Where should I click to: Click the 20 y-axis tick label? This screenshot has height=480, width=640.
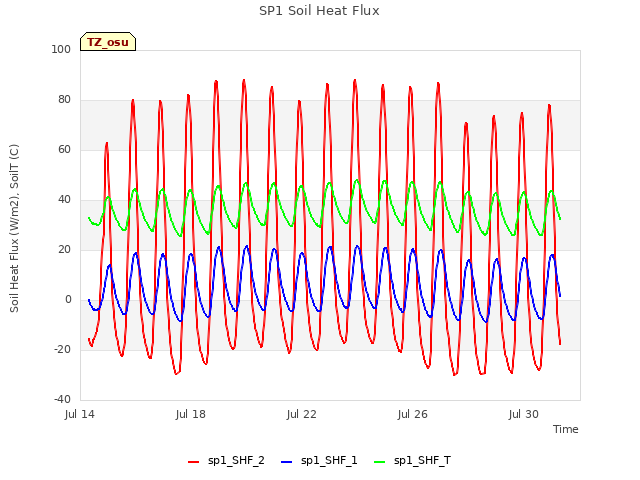pyautogui.click(x=64, y=249)
